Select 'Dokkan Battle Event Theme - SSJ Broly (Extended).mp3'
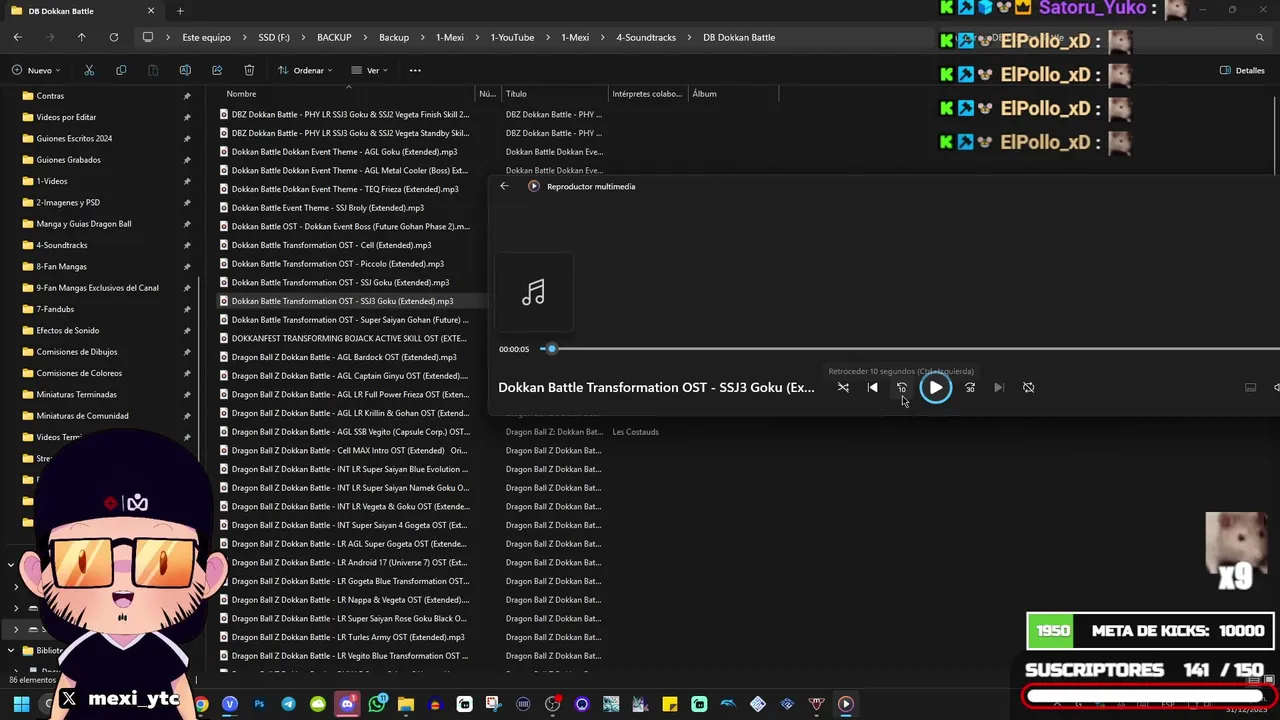Viewport: 1280px width, 720px height. point(327,208)
